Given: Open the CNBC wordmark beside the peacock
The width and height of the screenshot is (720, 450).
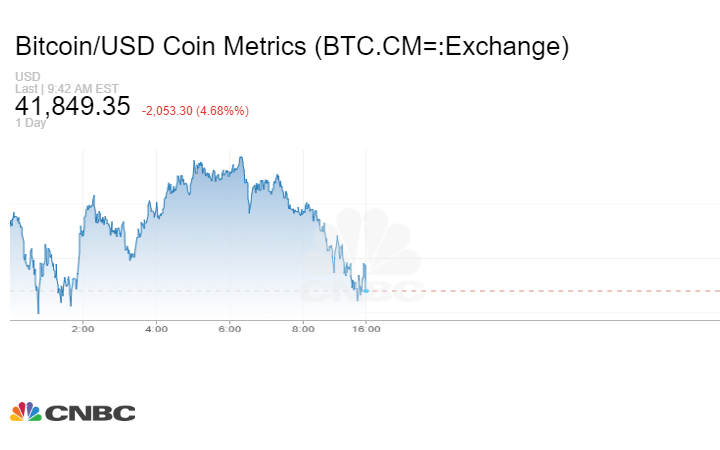Looking at the screenshot, I should 89,412.
